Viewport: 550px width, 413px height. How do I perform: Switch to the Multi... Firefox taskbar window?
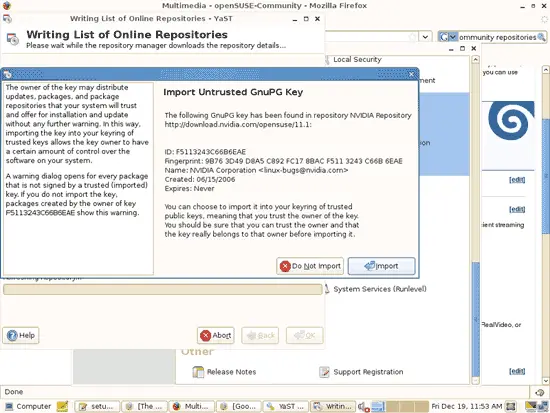192,406
